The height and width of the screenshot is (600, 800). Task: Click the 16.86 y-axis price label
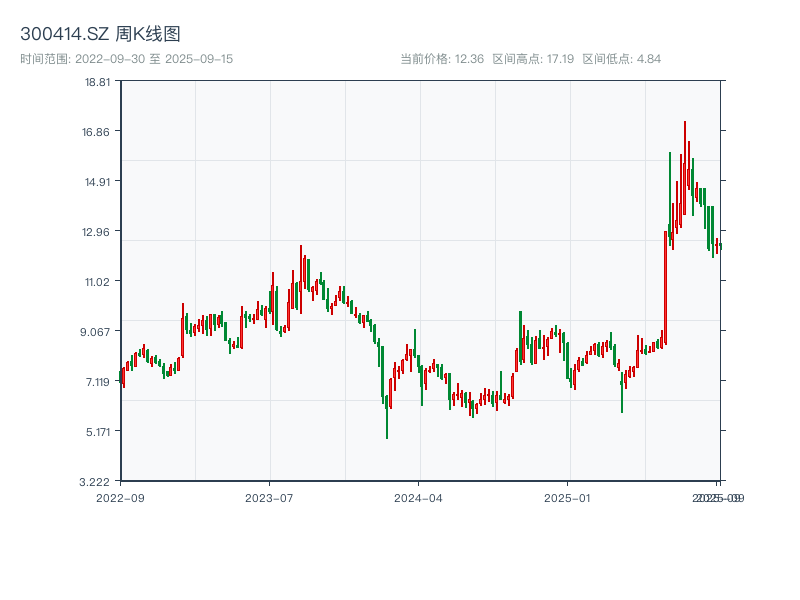point(97,132)
